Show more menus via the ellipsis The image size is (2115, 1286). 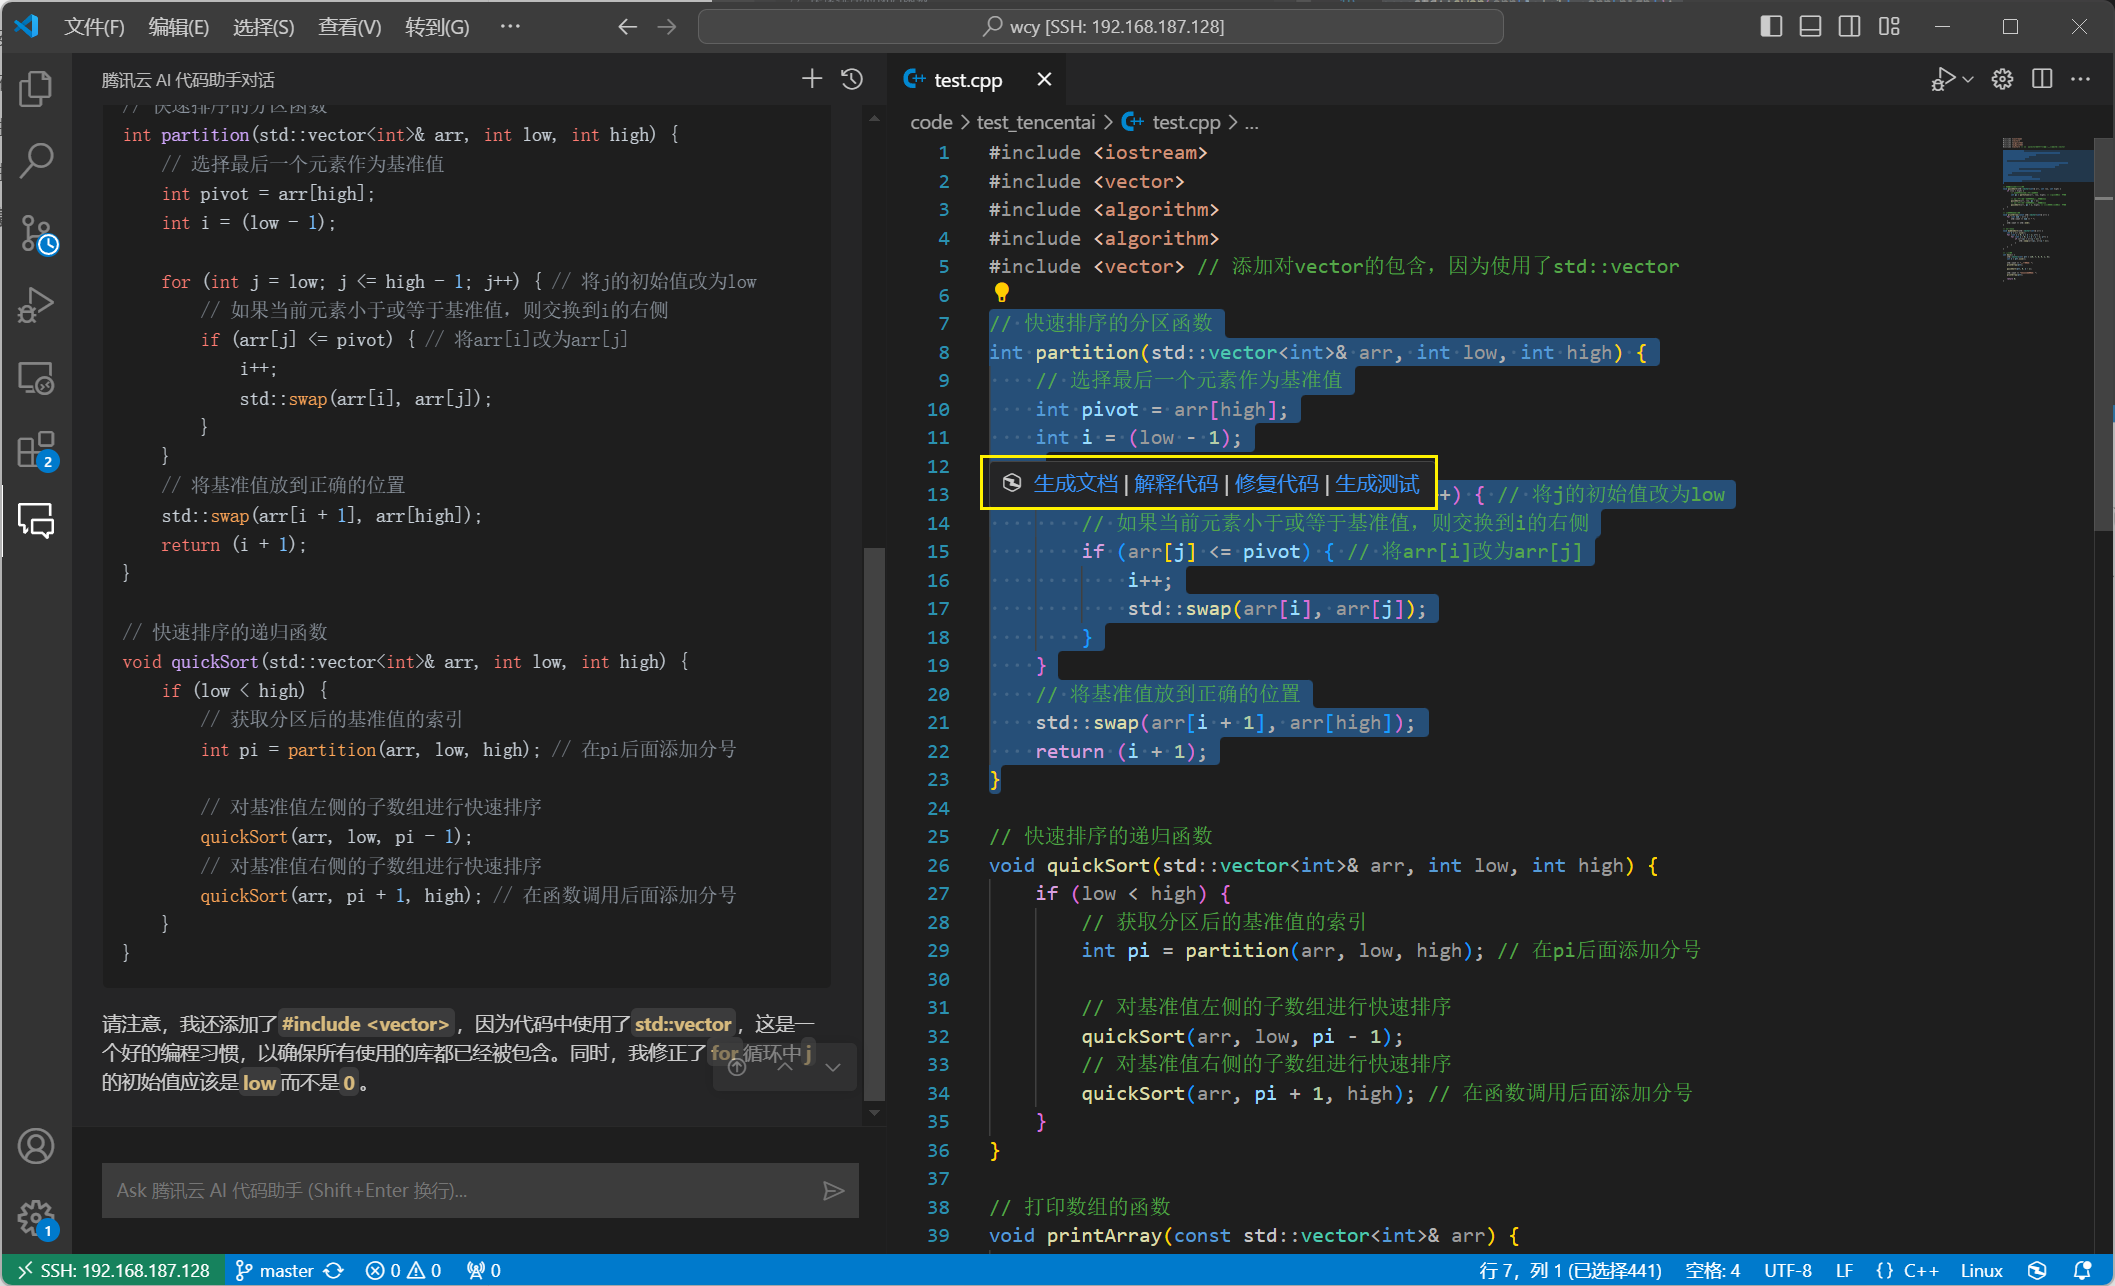[510, 27]
